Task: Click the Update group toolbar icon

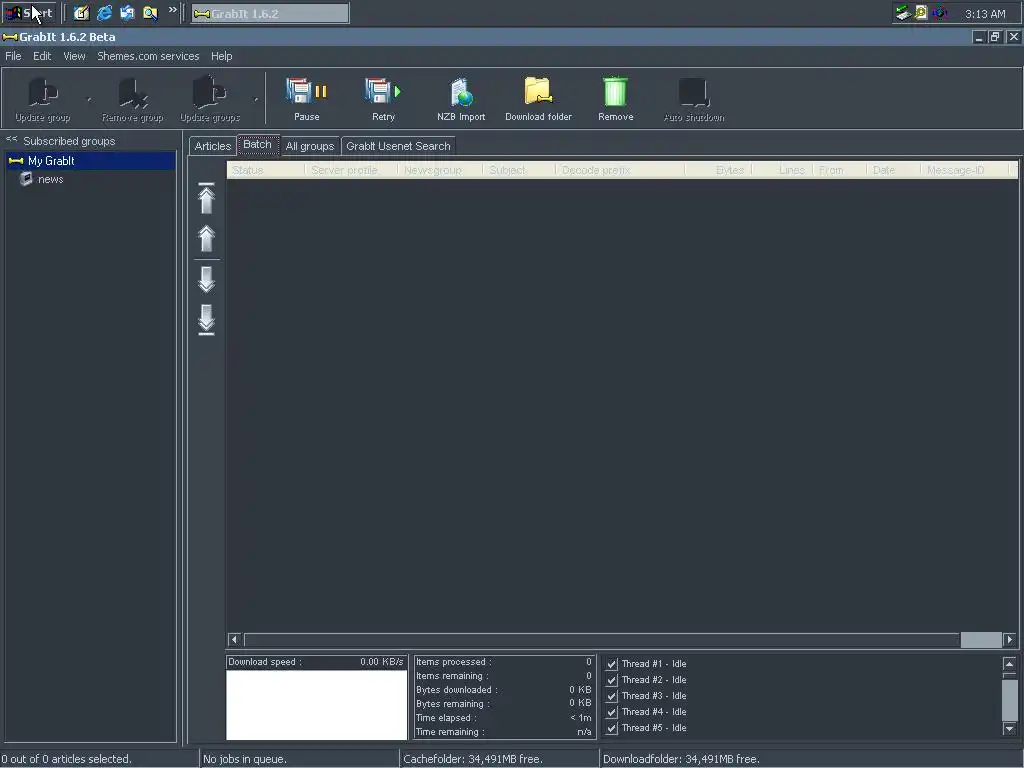Action: point(43,92)
